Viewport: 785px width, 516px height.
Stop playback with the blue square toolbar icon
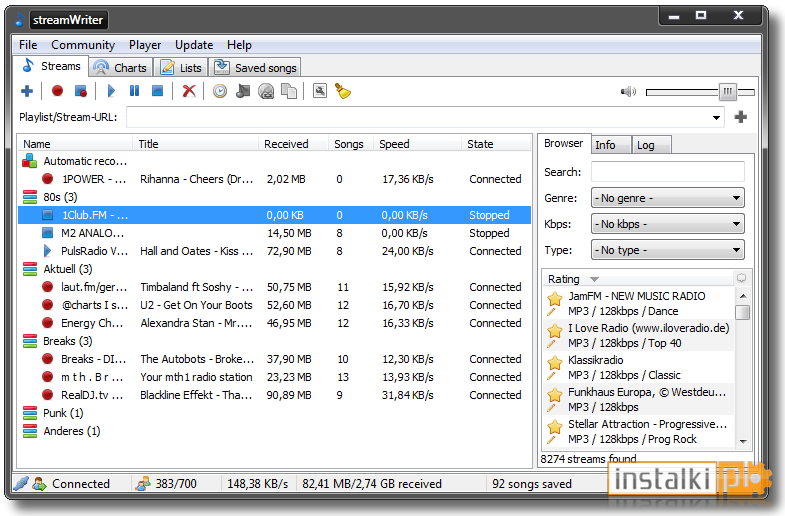(158, 91)
